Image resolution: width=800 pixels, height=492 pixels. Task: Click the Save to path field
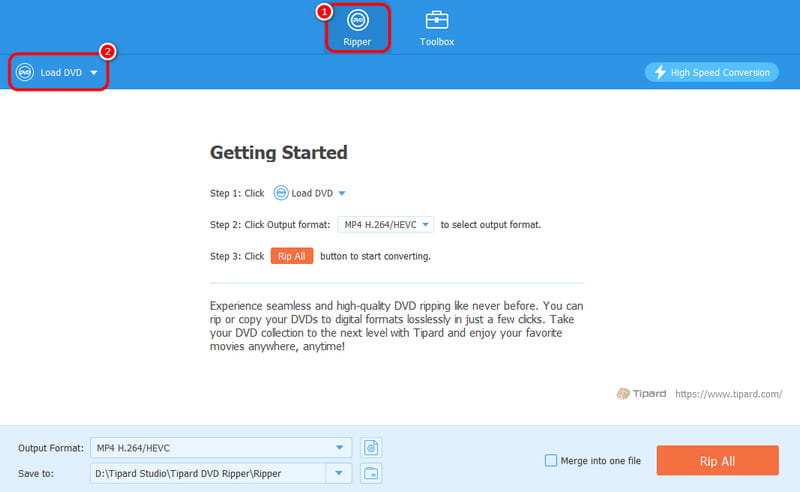[208, 474]
